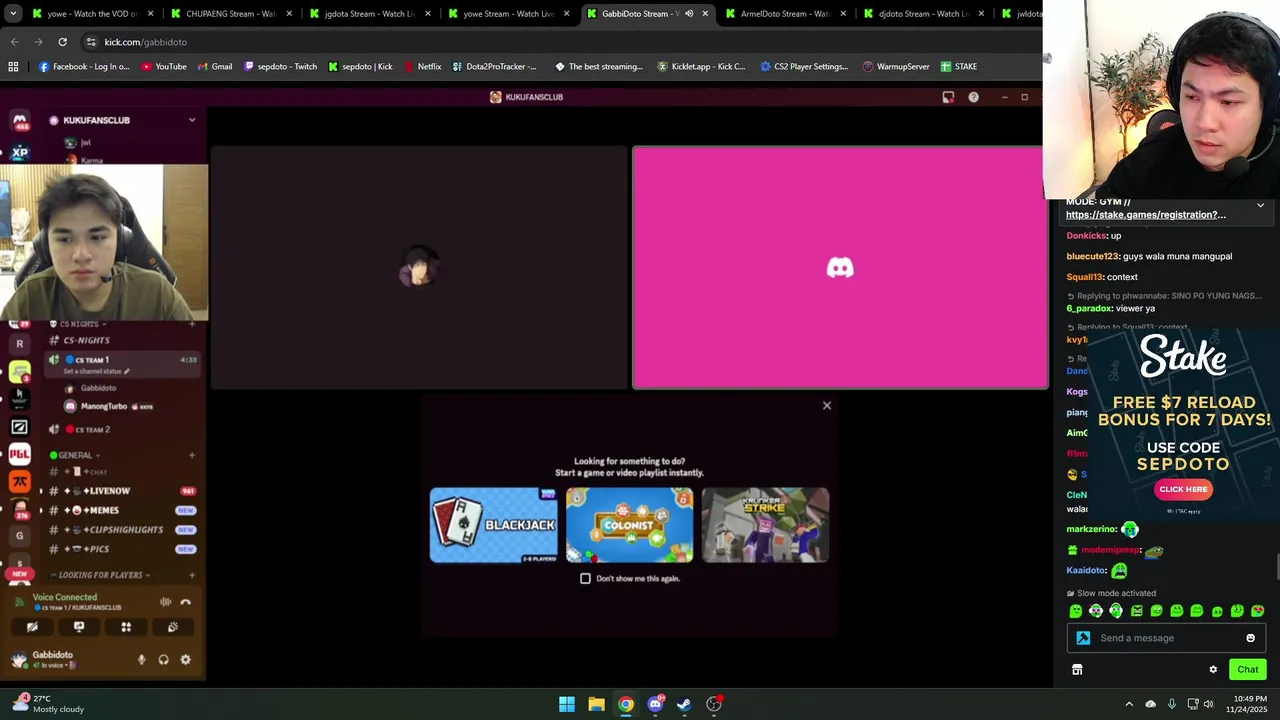Open the Kick chat shop icon

pos(1077,670)
